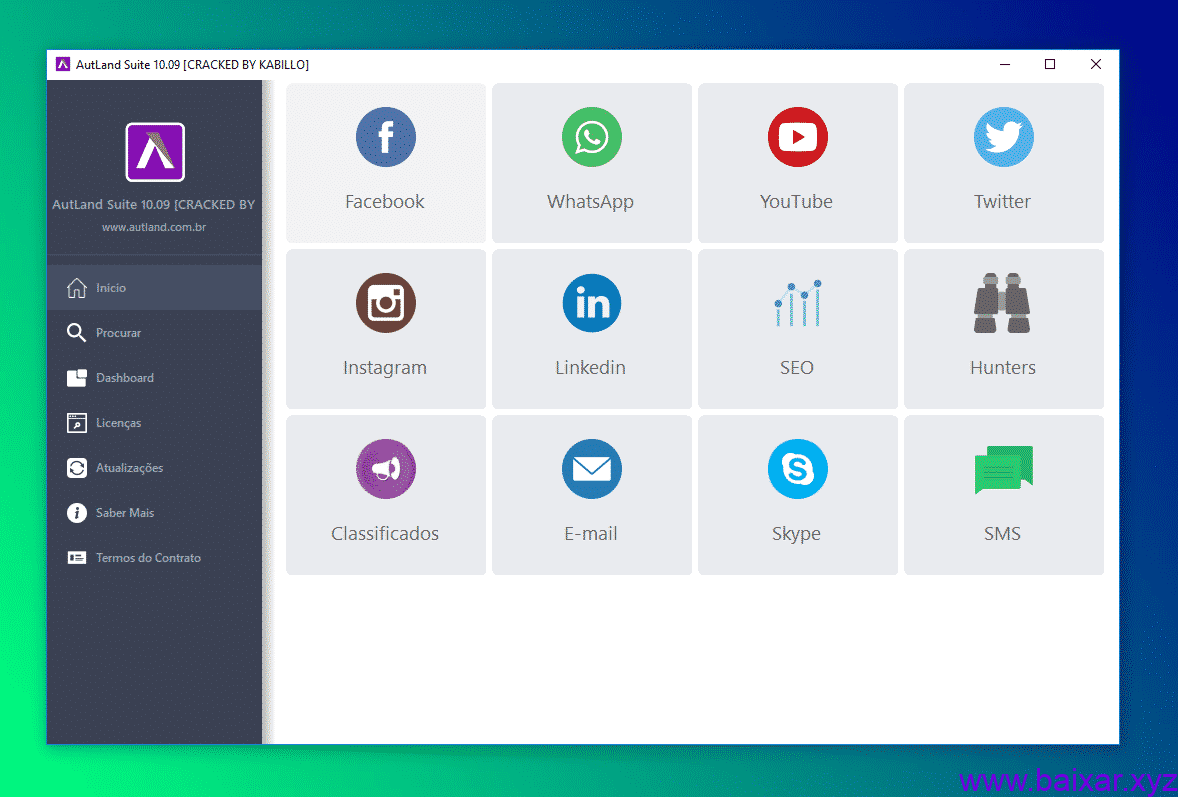This screenshot has height=797, width=1178.
Task: Open the SMS chat bubbles icon
Action: pyautogui.click(x=1003, y=470)
